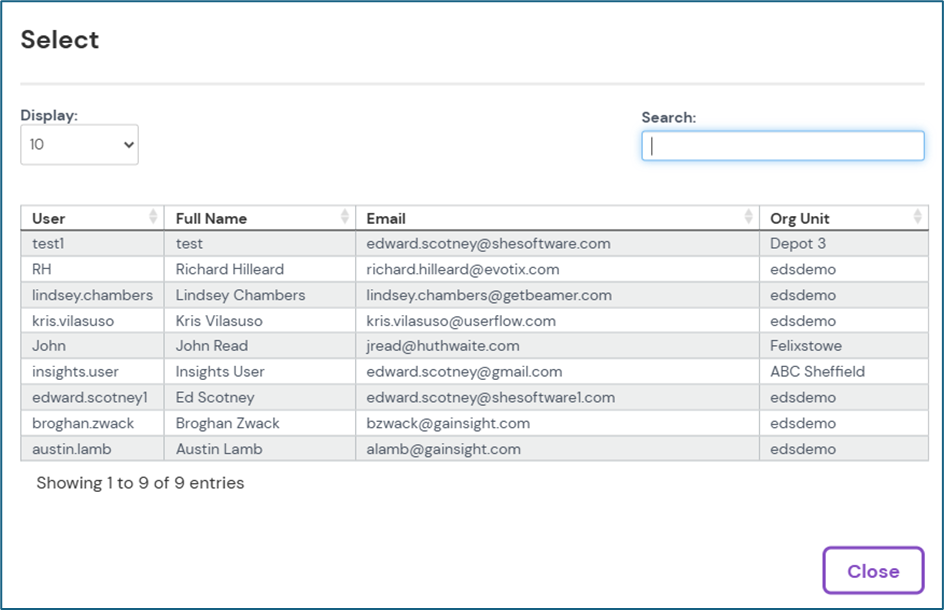Click sort arrows icon in Full Name column
Viewport: 944px width, 610px height.
point(345,217)
